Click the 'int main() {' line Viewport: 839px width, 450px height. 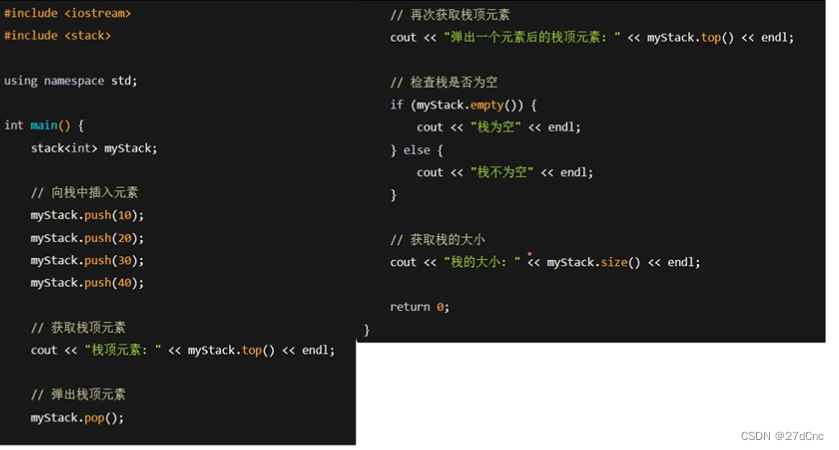[44, 126]
